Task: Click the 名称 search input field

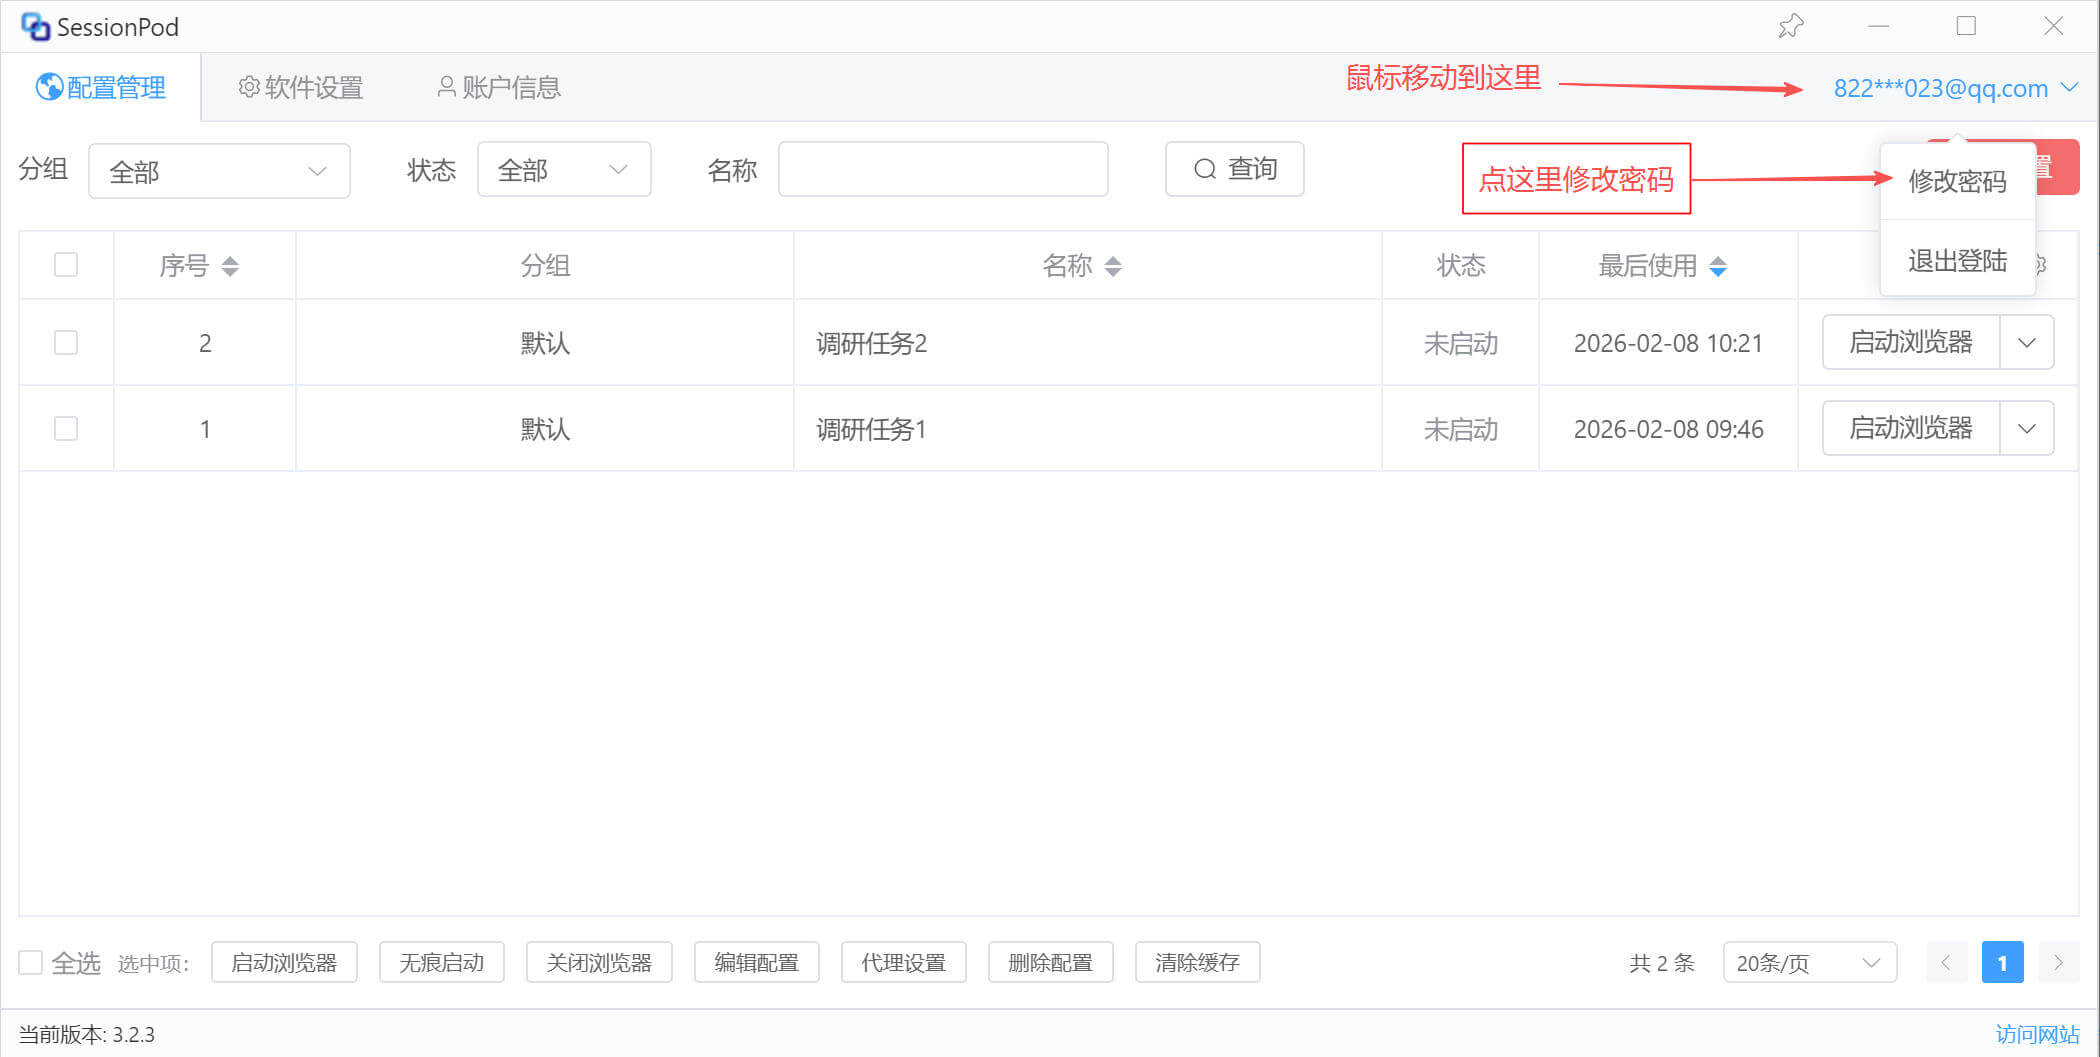Action: point(942,170)
